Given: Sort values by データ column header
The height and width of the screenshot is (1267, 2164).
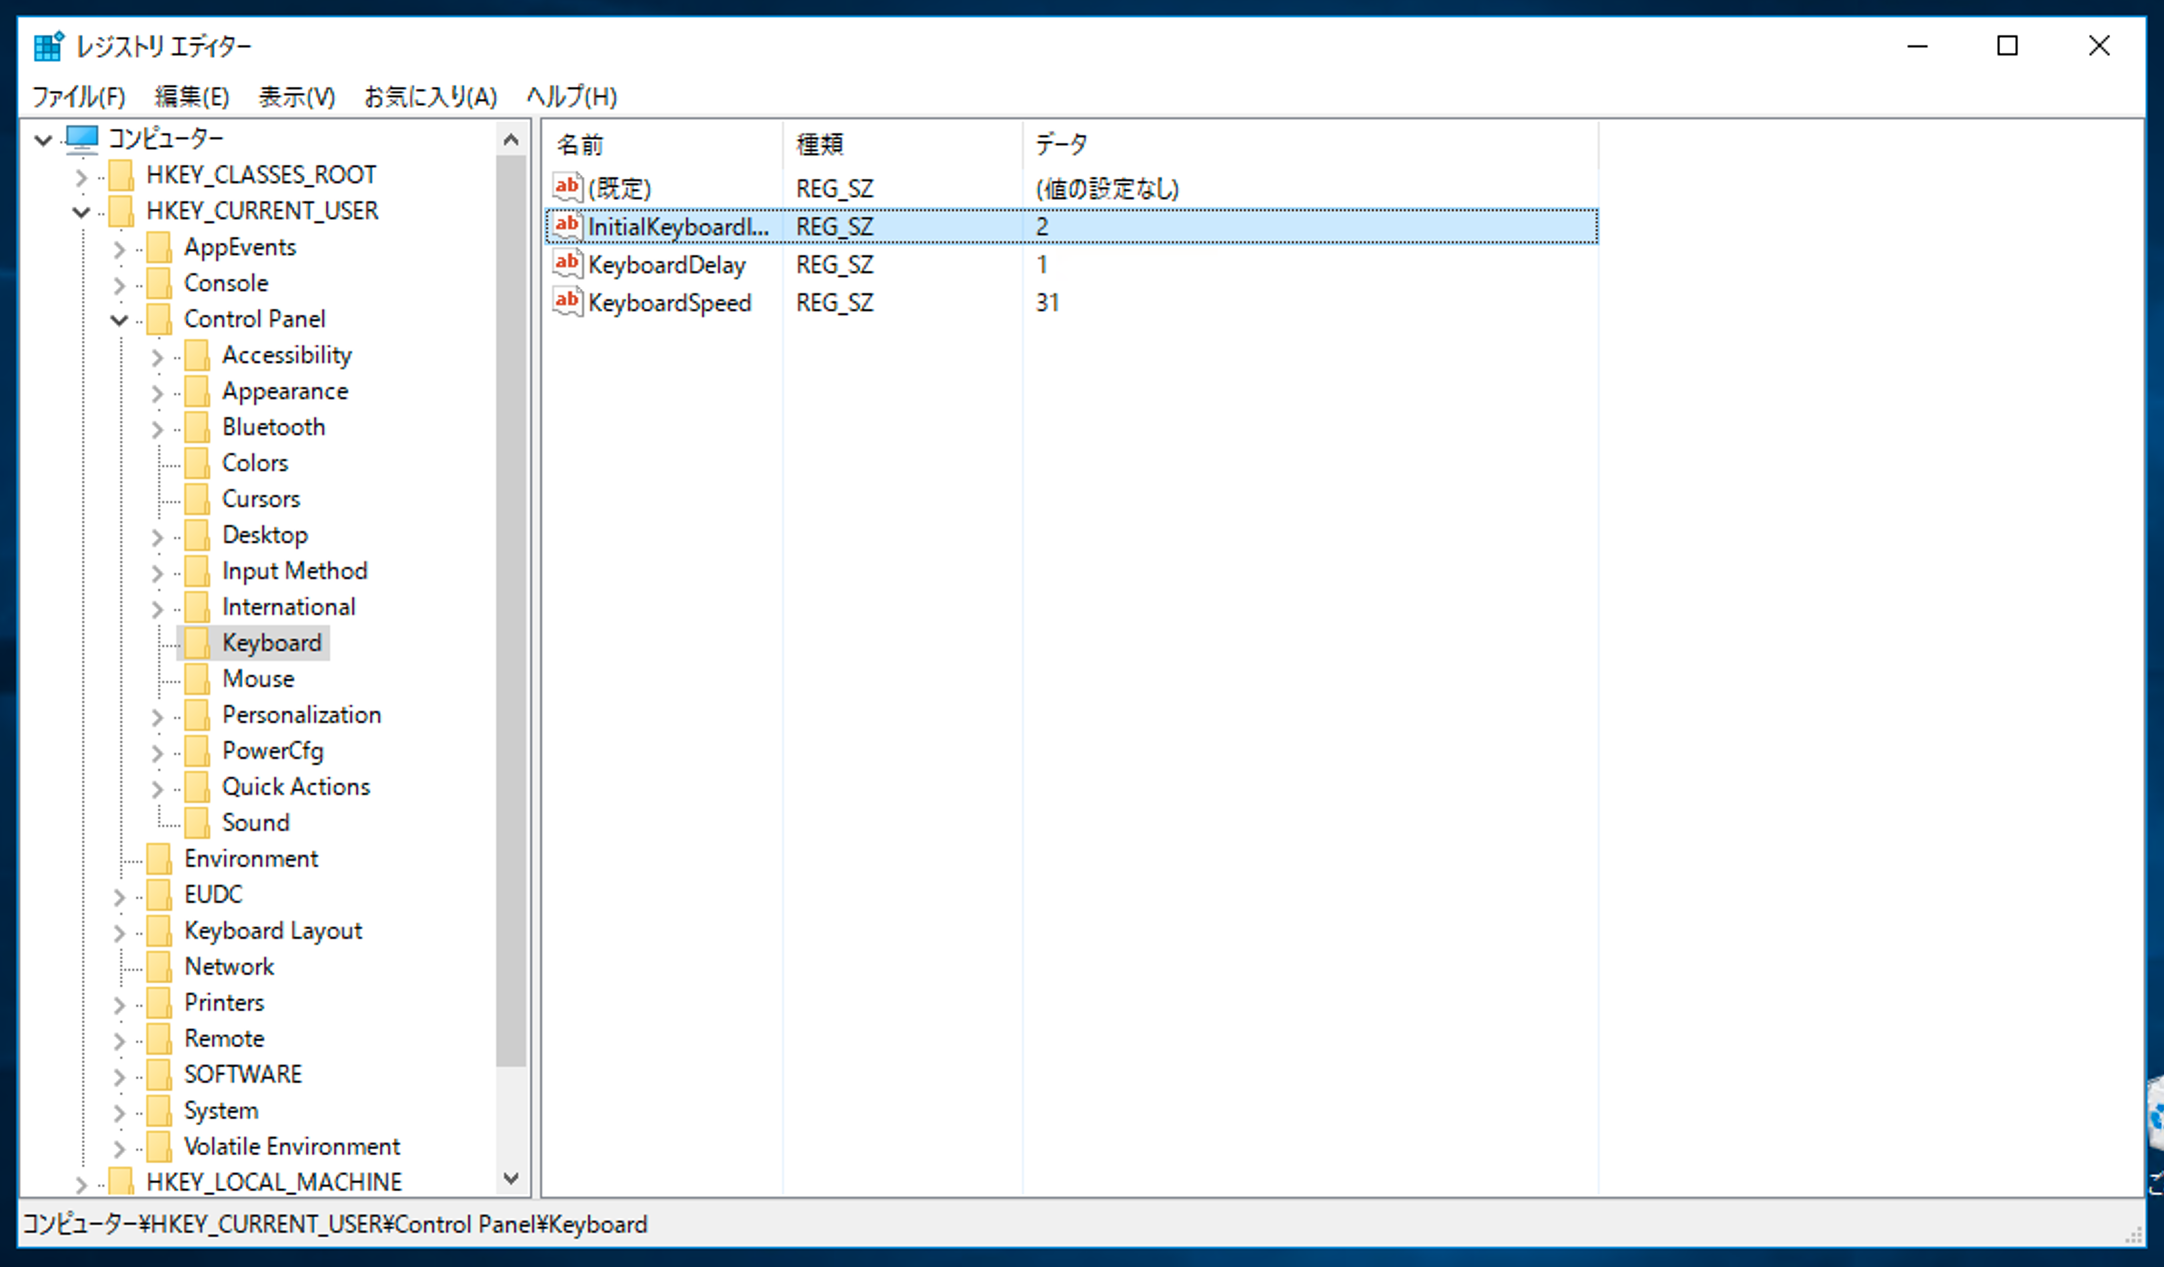Looking at the screenshot, I should 1311,145.
